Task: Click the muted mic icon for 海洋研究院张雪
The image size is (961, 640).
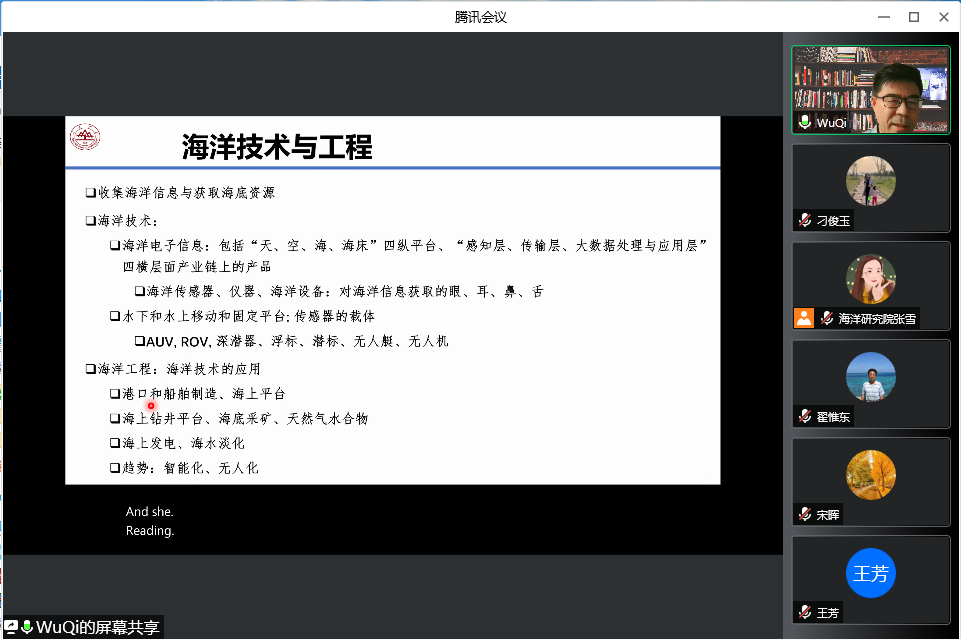Action: pyautogui.click(x=827, y=318)
